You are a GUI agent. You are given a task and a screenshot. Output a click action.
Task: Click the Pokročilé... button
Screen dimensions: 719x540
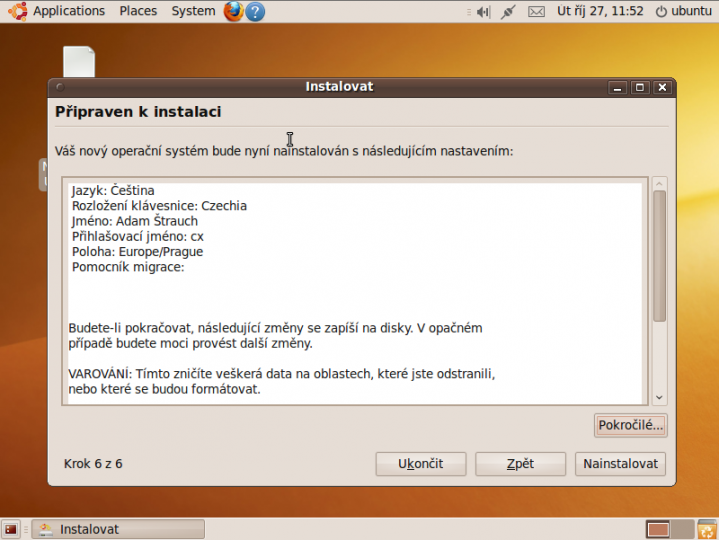pyautogui.click(x=631, y=425)
